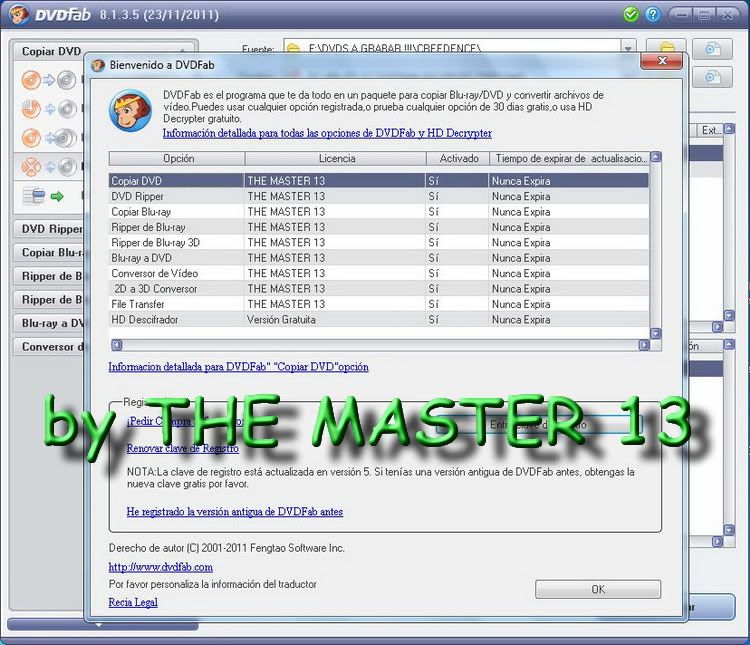Image resolution: width=750 pixels, height=645 pixels.
Task: Select the File Transfer row
Action: pos(379,304)
